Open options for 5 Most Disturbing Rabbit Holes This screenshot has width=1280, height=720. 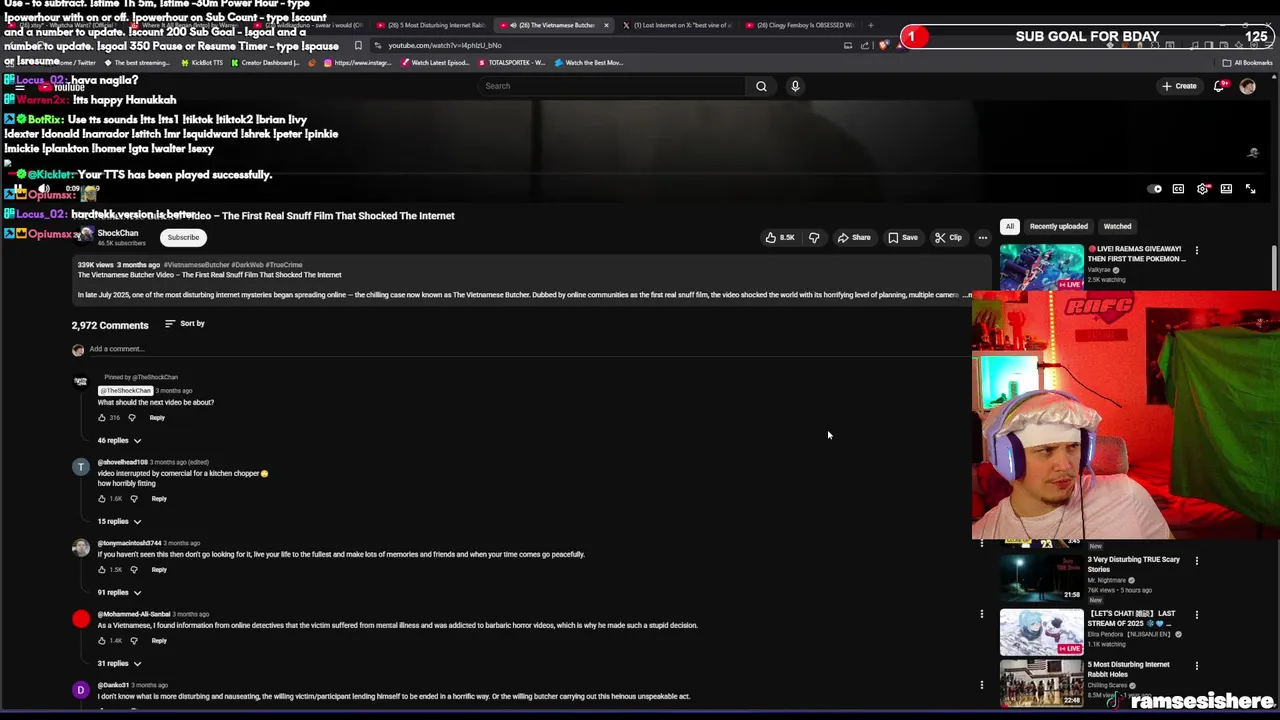(1196, 666)
